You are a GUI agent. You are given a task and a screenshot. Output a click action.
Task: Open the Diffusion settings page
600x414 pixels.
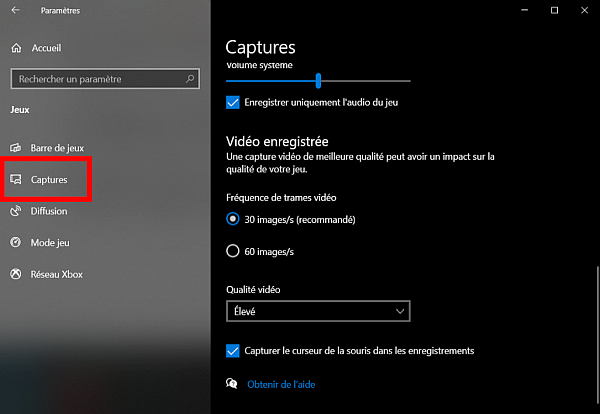click(x=49, y=211)
